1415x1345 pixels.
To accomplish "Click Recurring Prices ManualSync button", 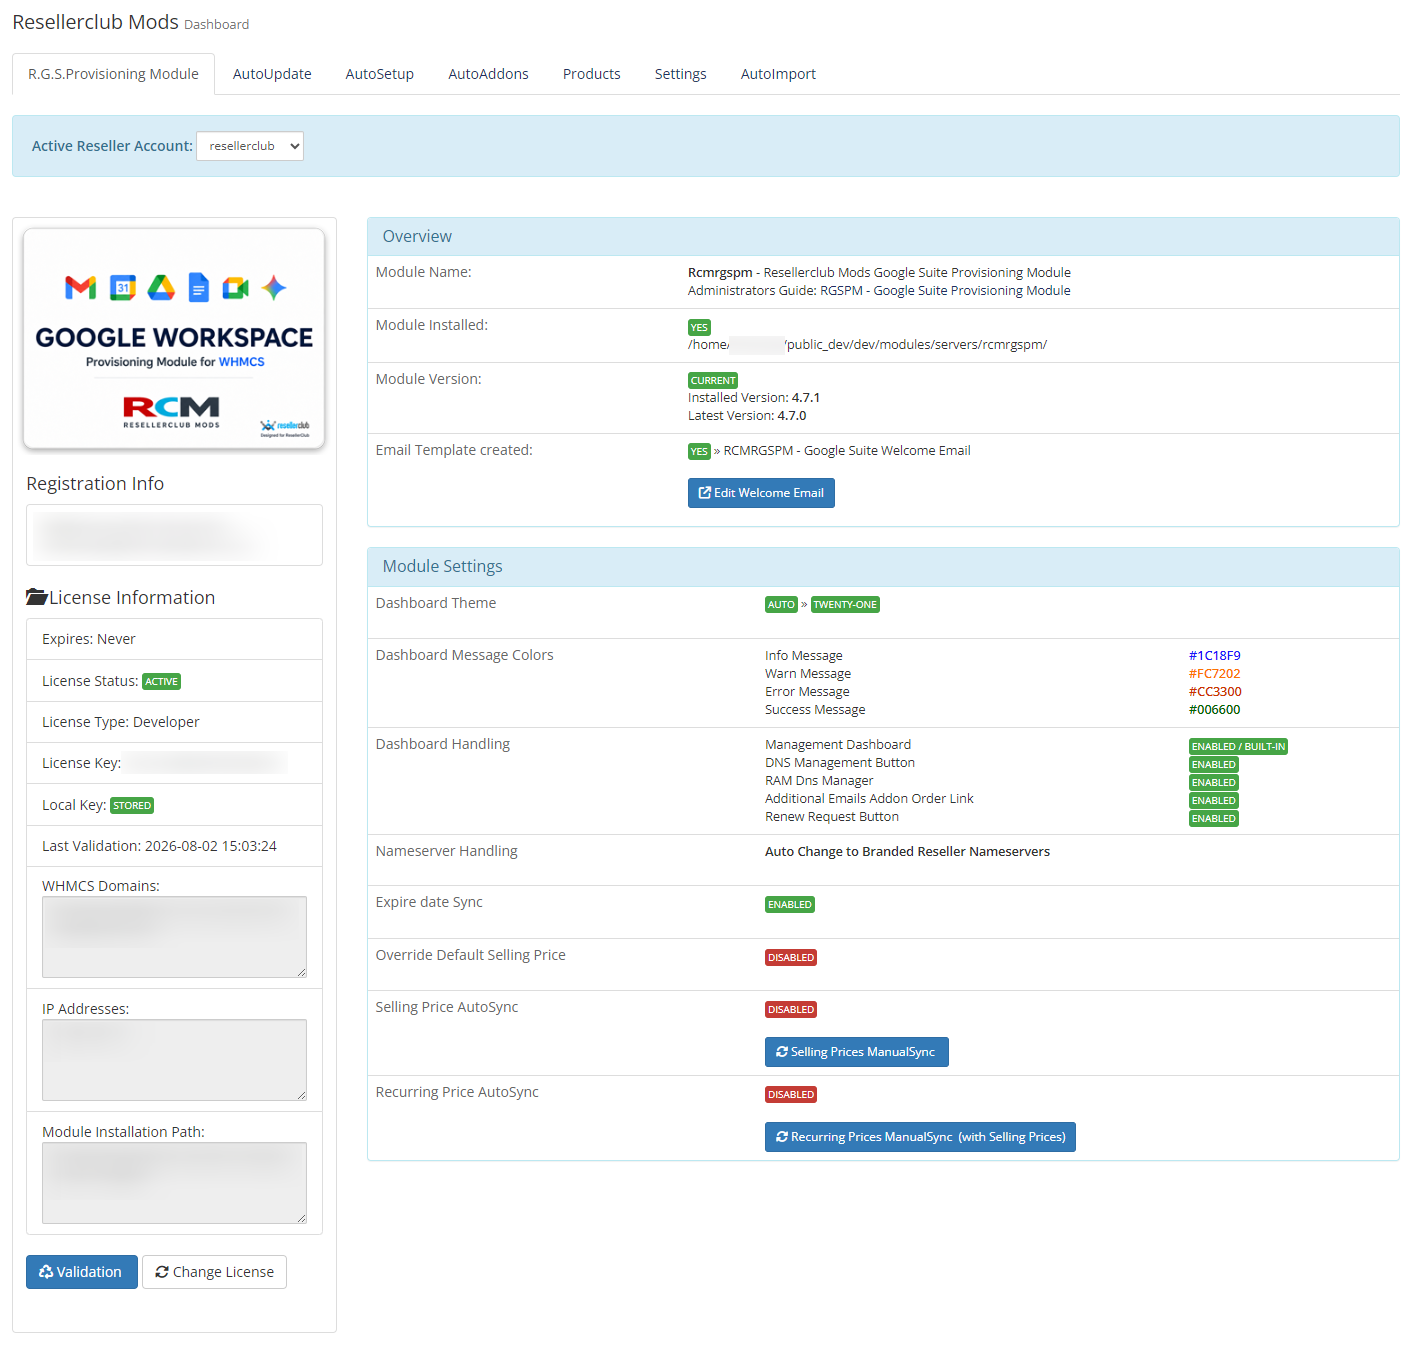I will click(920, 1137).
